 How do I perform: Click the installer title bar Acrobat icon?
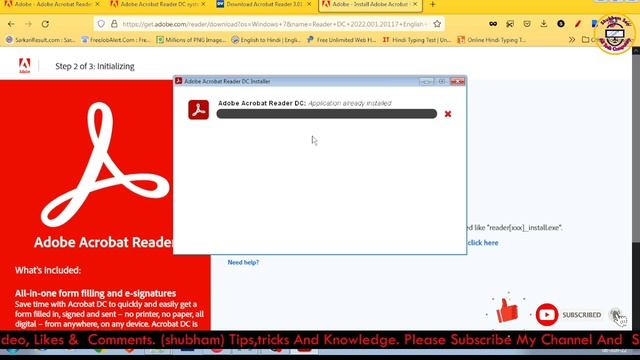[x=178, y=81]
